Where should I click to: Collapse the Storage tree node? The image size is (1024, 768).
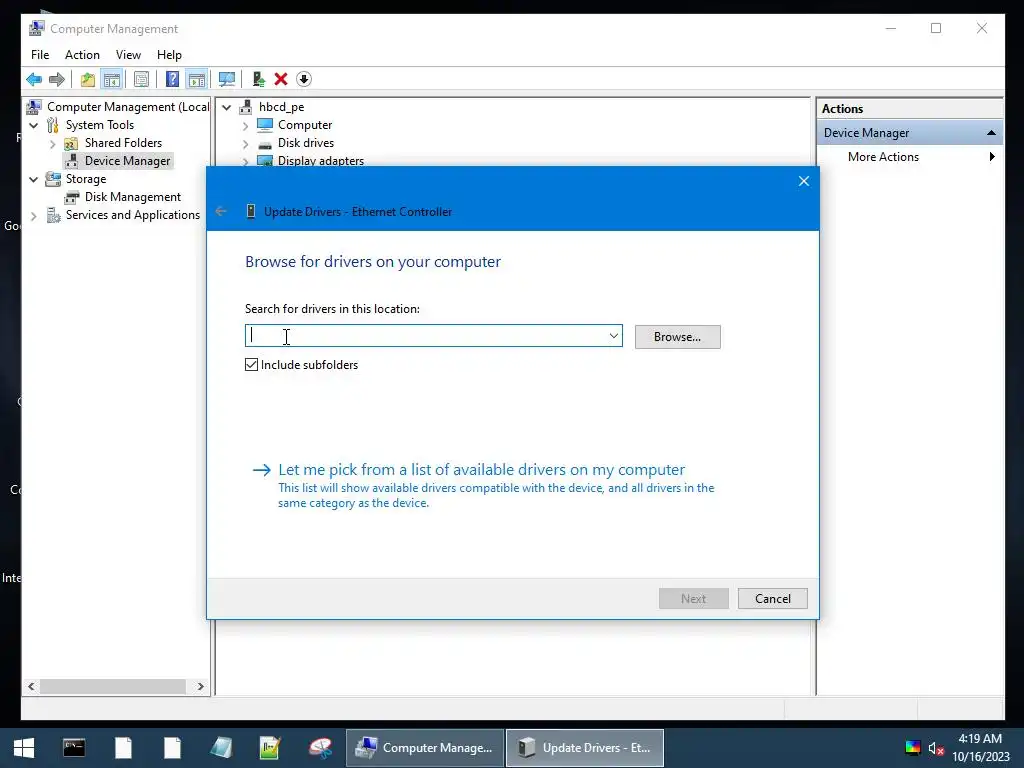tap(34, 179)
